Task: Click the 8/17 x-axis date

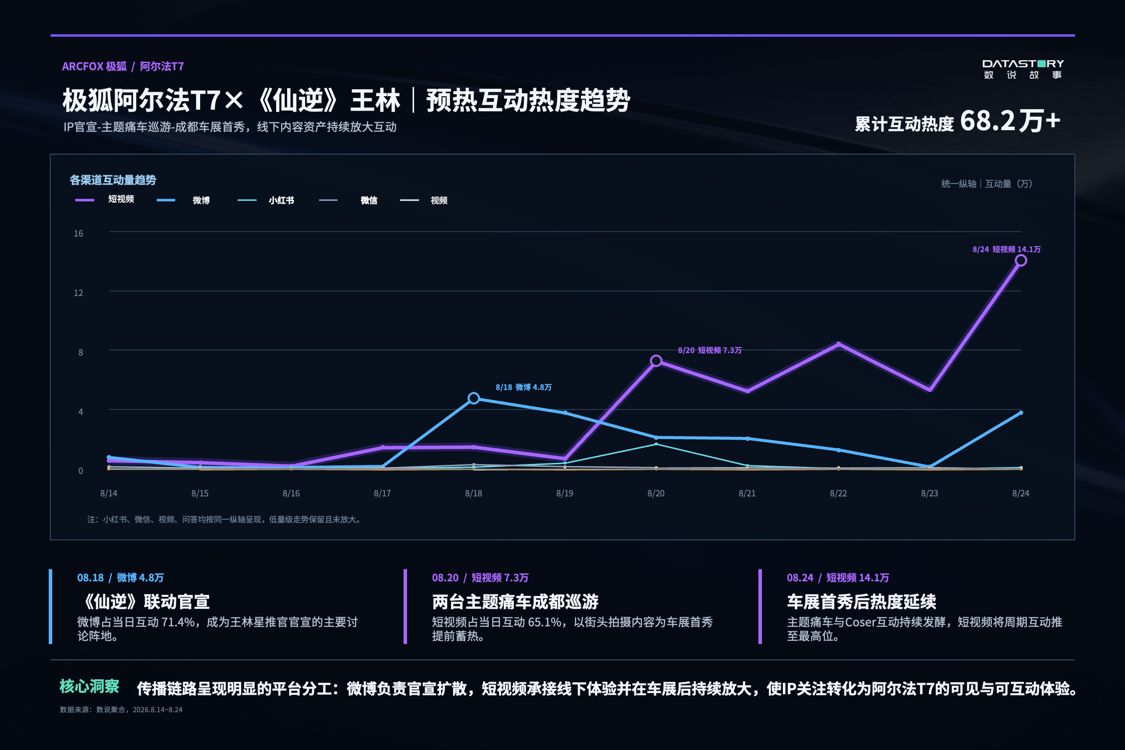Action: (x=382, y=494)
